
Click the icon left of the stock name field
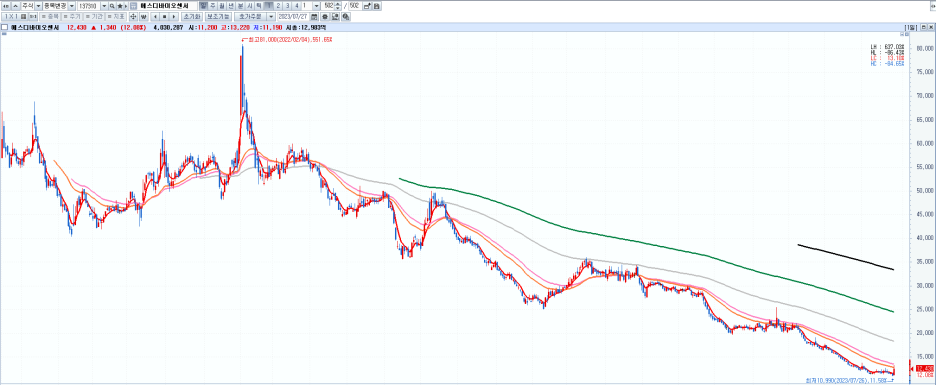pos(133,5)
